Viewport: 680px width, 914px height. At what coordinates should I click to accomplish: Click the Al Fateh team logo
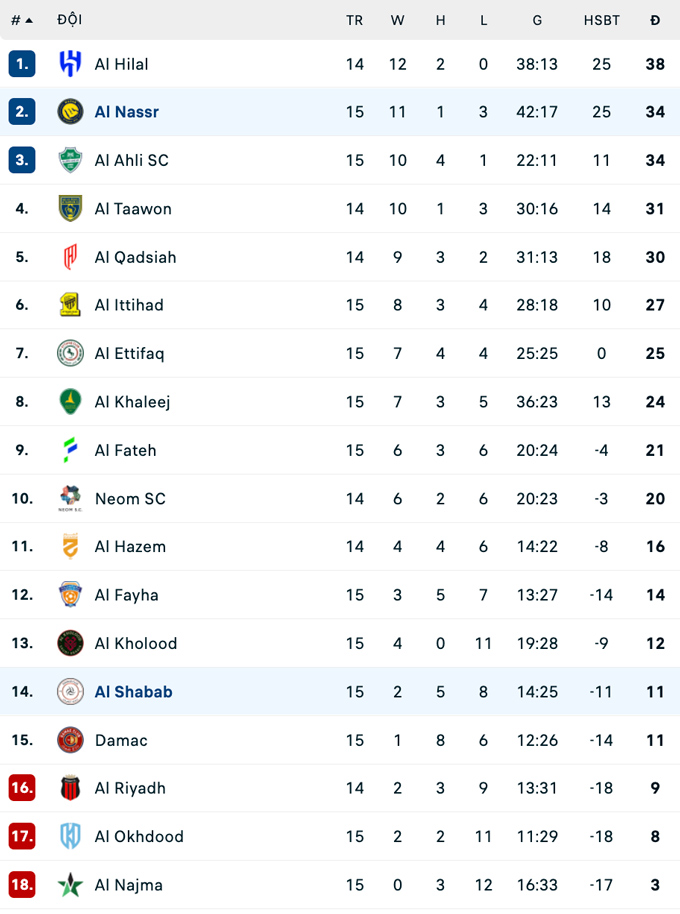[70, 450]
